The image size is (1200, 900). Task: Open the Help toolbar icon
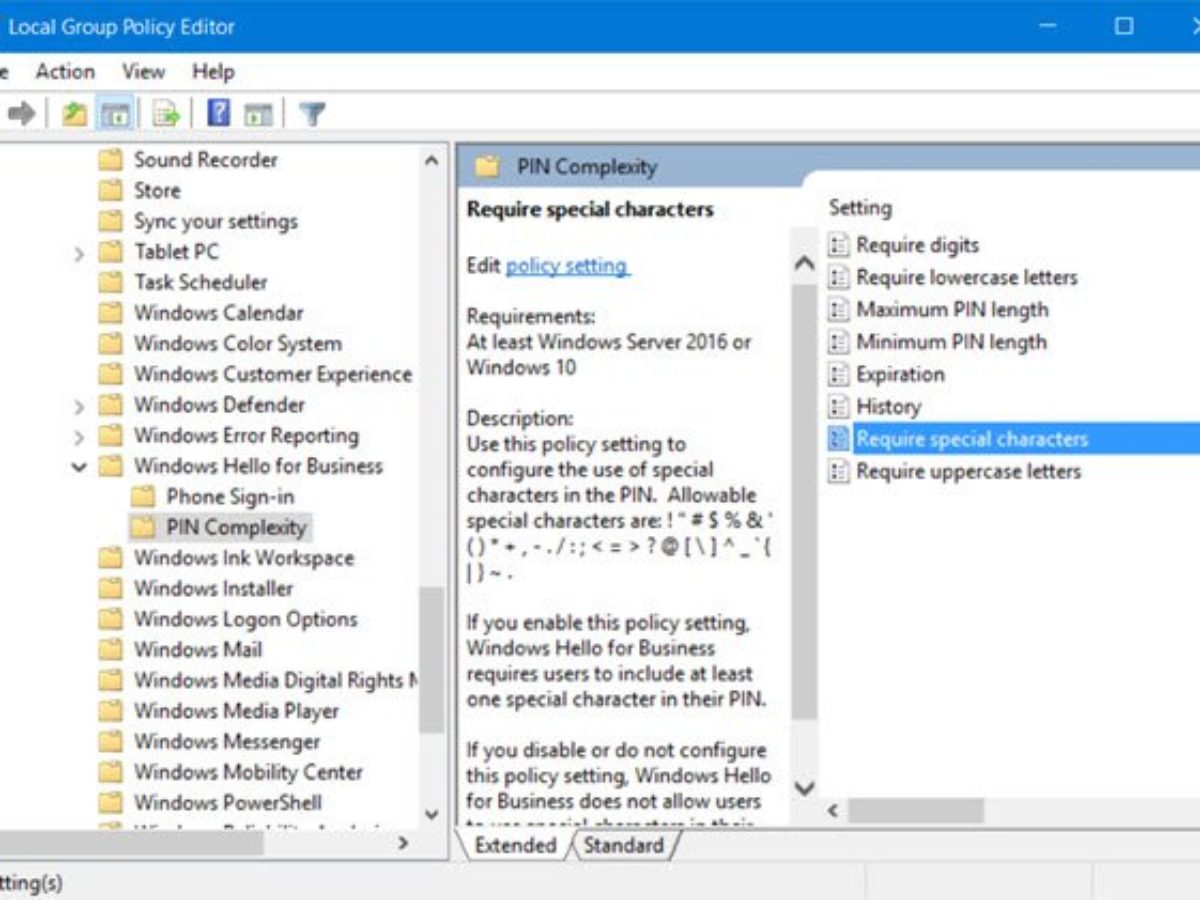(218, 113)
